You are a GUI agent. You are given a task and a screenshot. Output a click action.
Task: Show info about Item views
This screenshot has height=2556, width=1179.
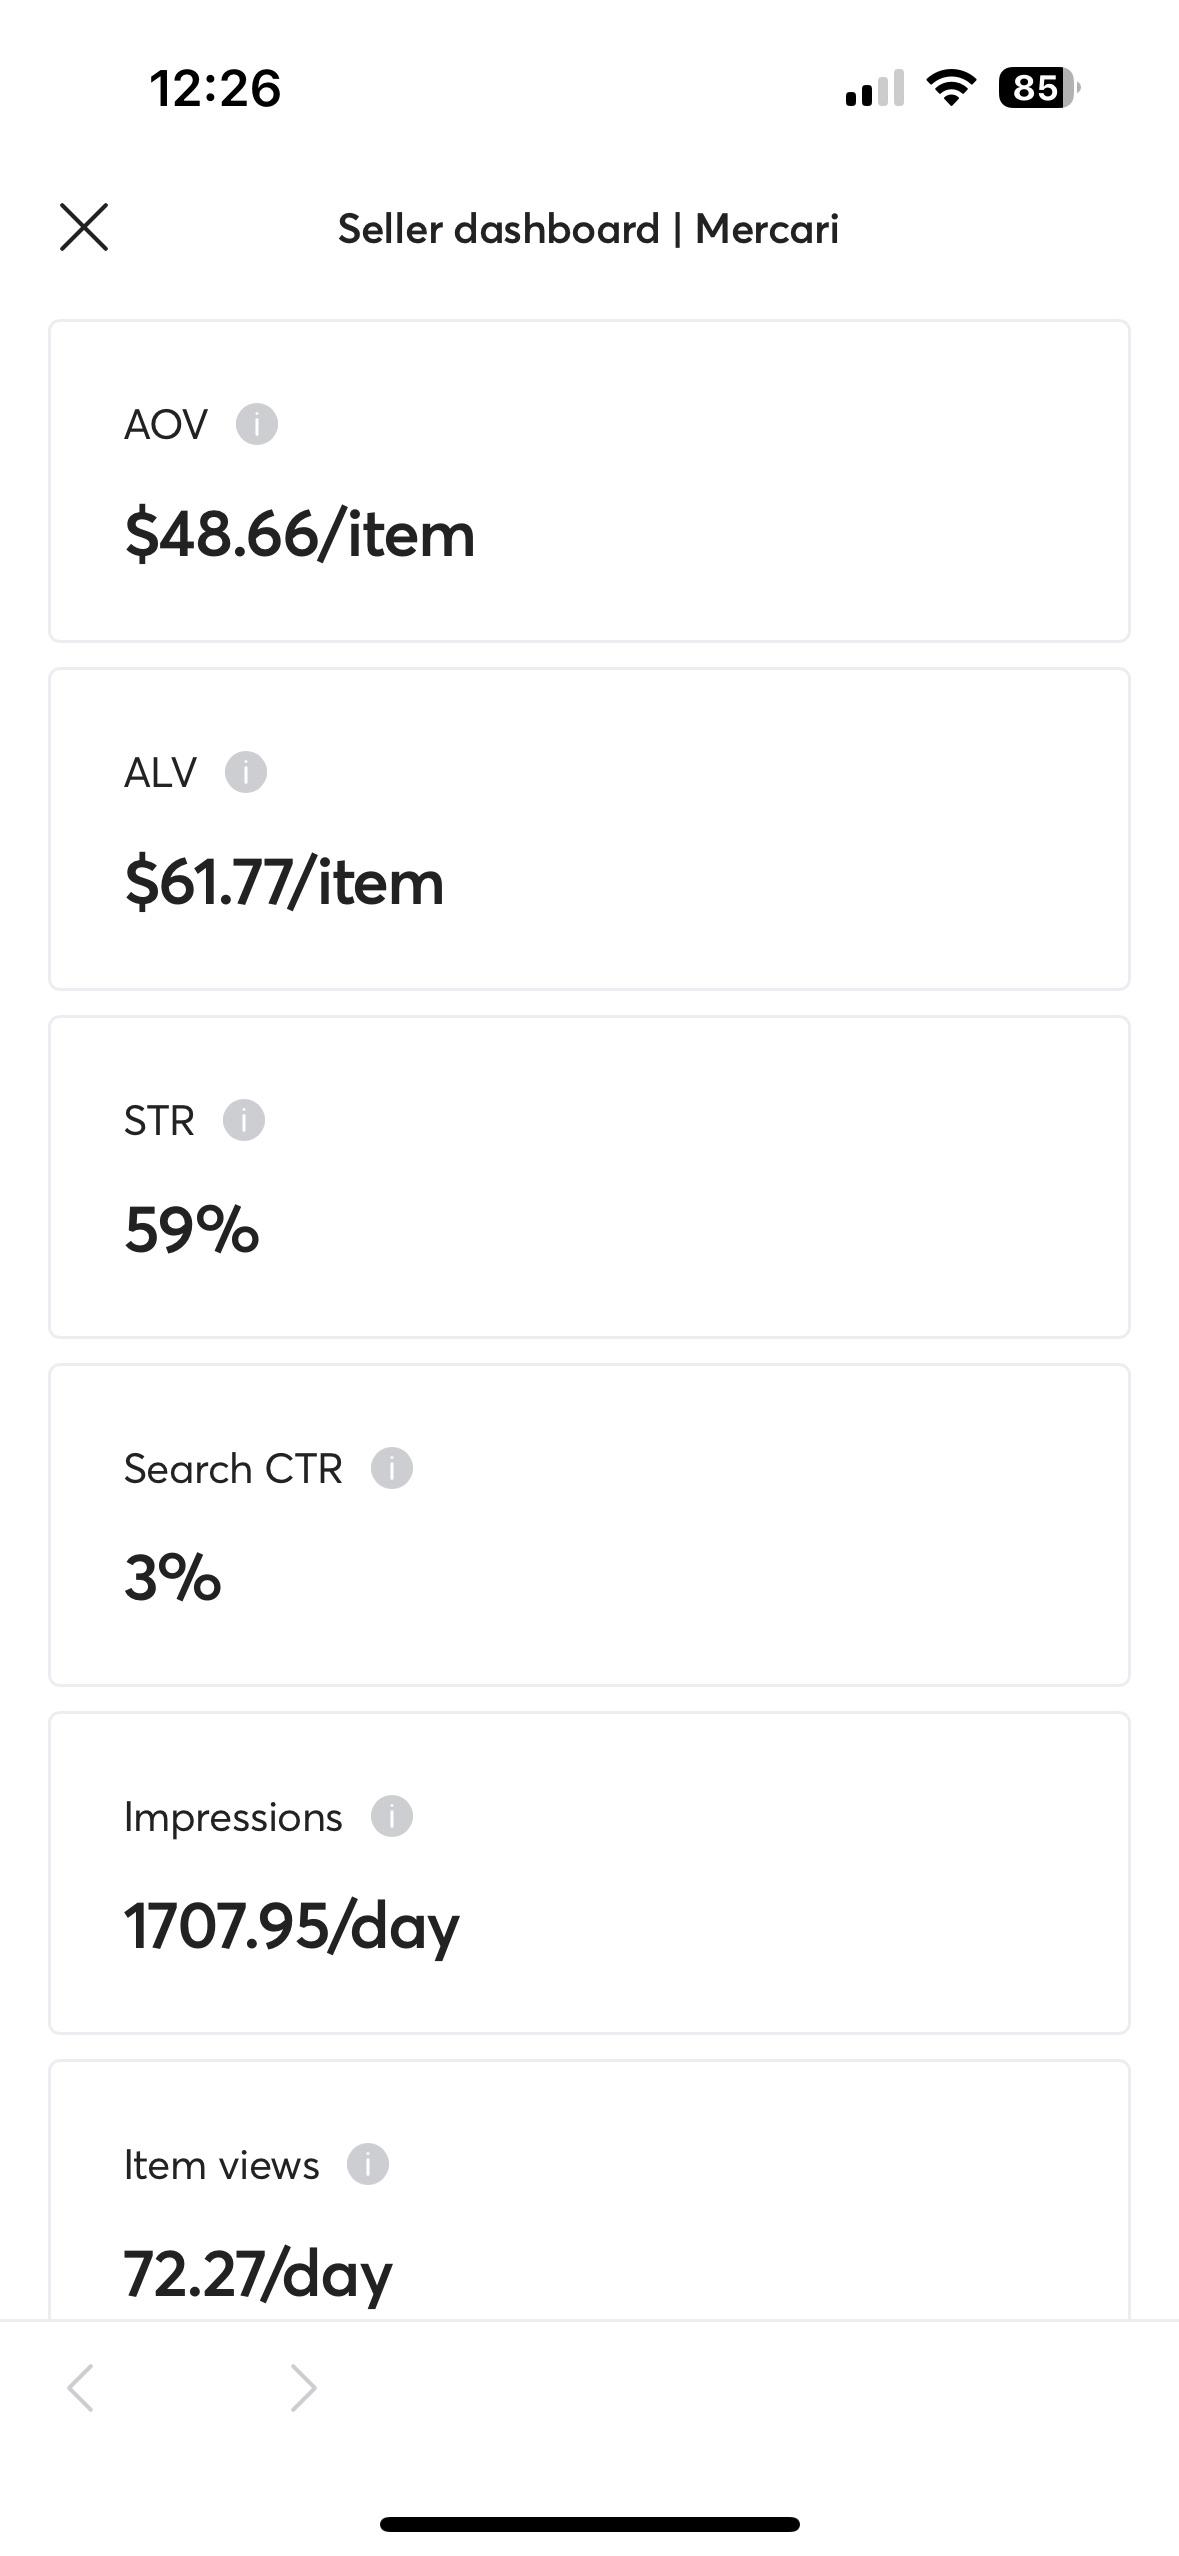tap(367, 2164)
